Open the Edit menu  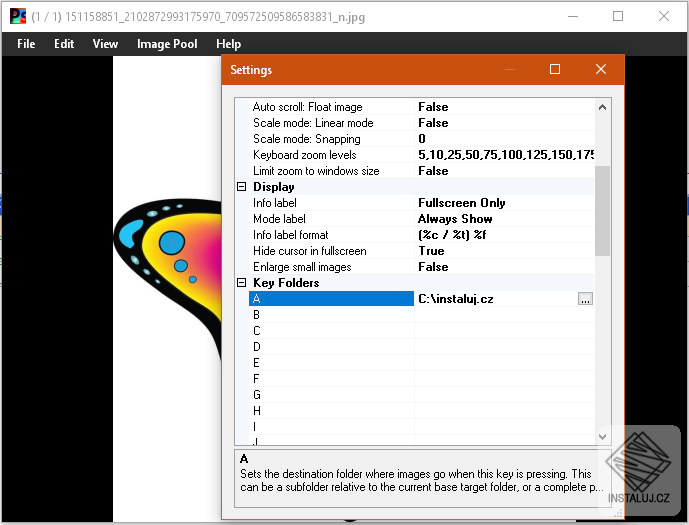click(64, 44)
